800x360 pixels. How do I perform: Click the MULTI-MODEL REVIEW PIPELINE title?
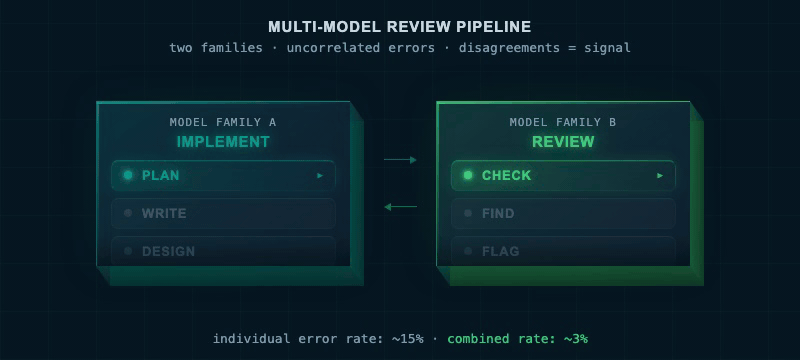click(400, 27)
